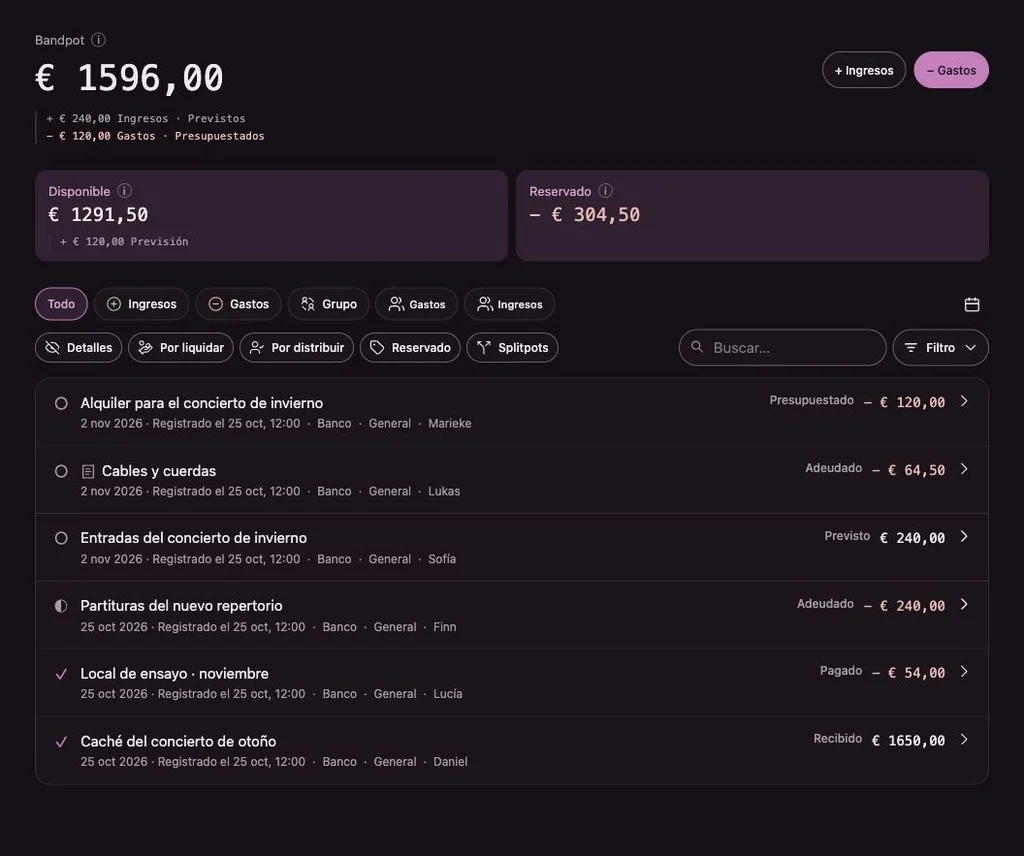This screenshot has height=856, width=1024.
Task: Expand Entradas del concierto de invierno chevron
Action: 964,536
